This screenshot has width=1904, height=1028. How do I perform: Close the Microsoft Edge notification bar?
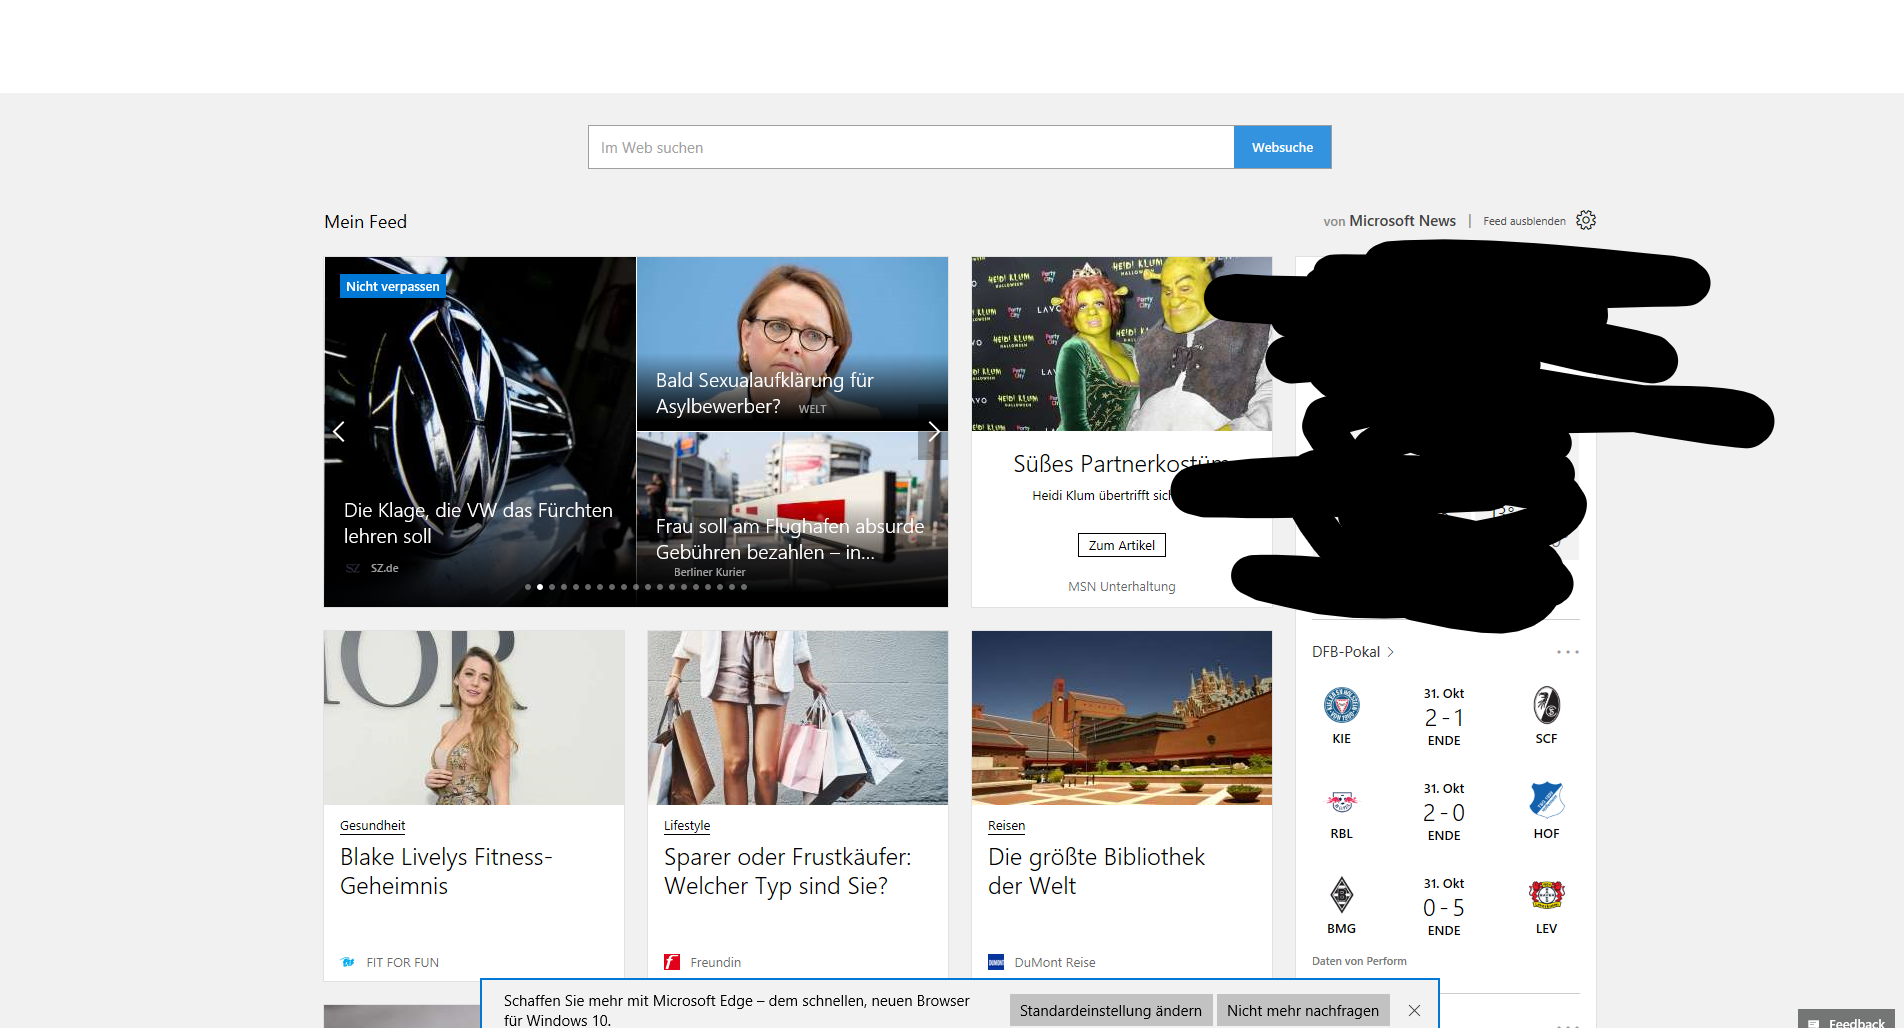pyautogui.click(x=1414, y=1010)
